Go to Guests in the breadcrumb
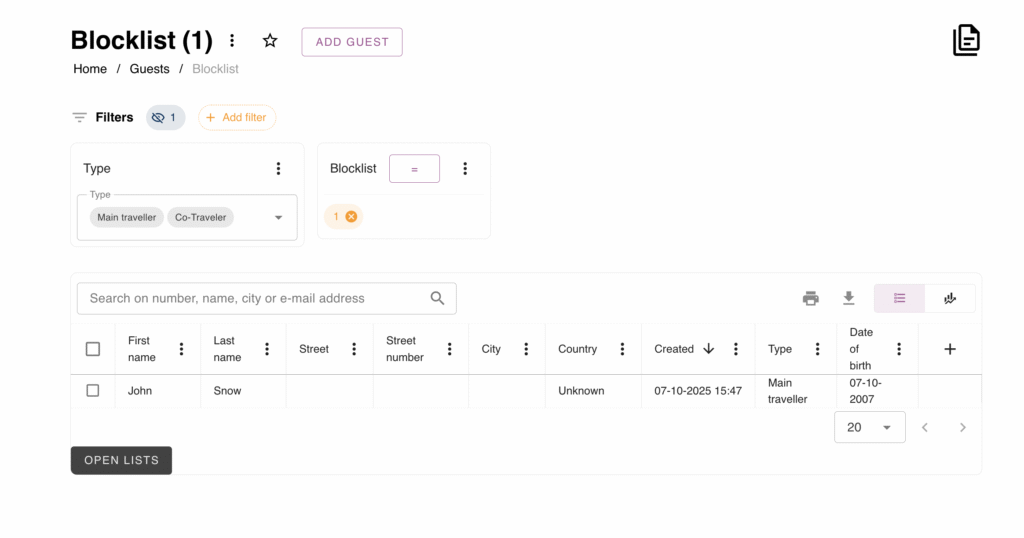Screen dimensions: 1024x538 (x=149, y=69)
